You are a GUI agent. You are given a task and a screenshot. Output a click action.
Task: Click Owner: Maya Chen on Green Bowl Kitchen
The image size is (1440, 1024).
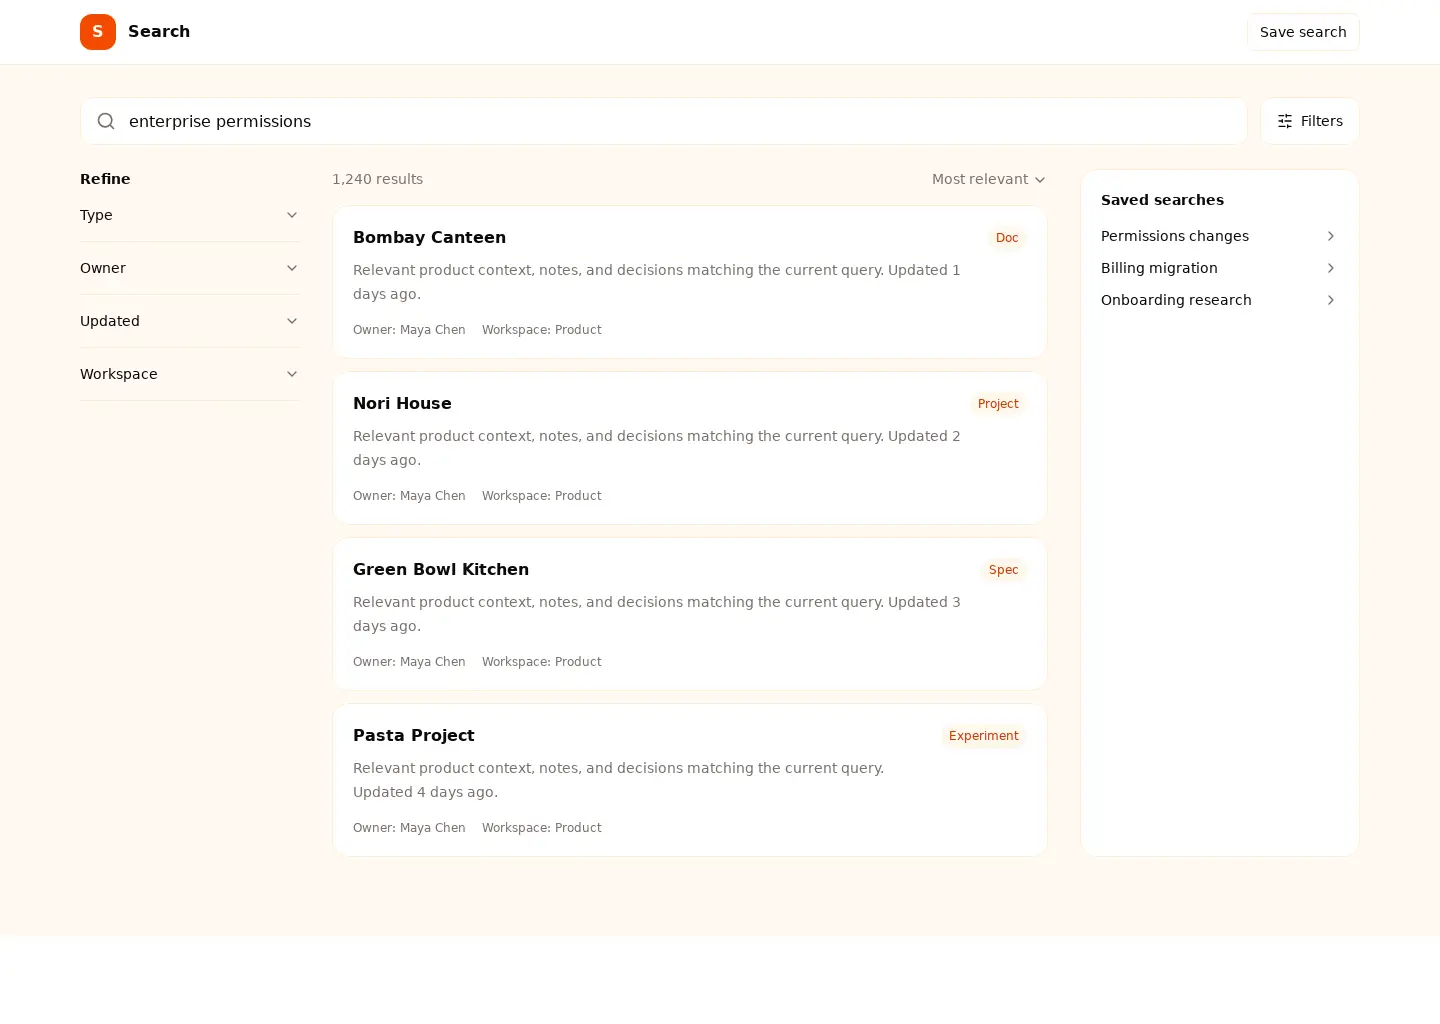coord(409,662)
